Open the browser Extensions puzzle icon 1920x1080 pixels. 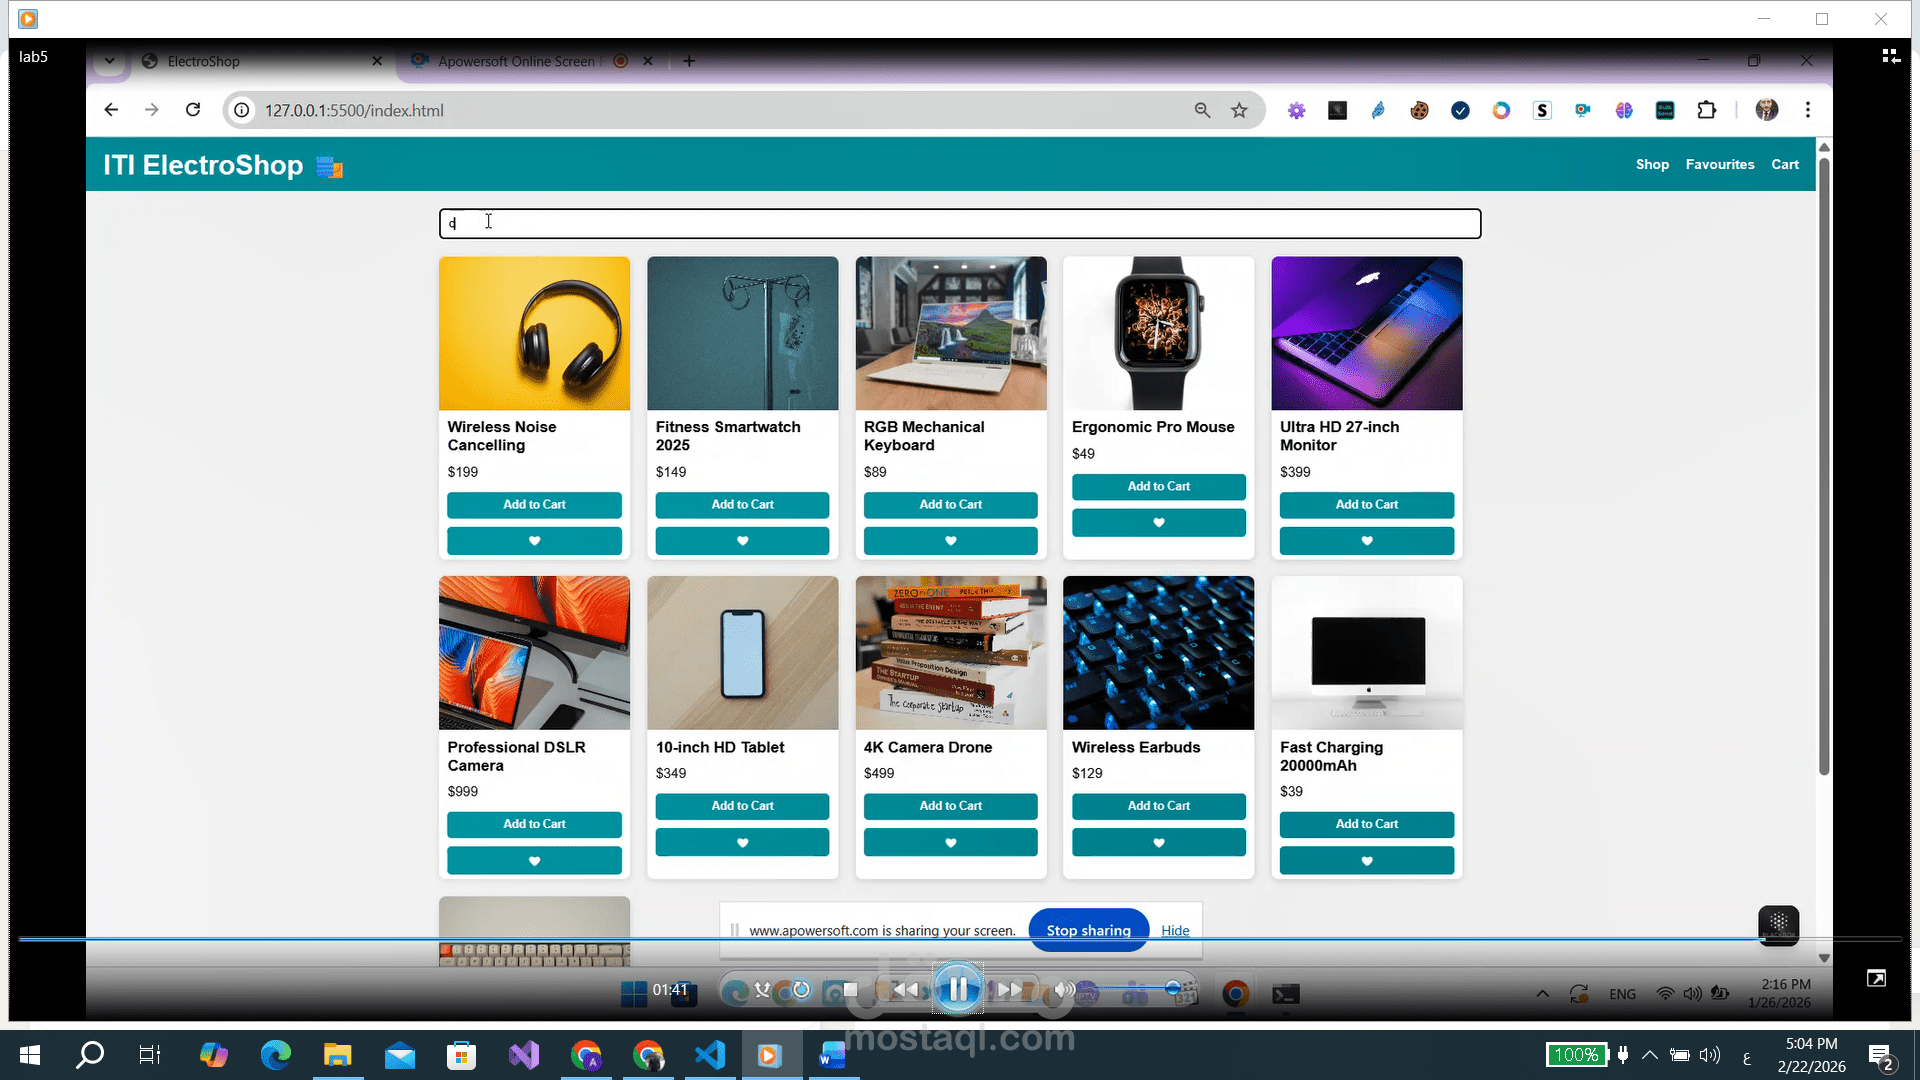coord(1706,111)
